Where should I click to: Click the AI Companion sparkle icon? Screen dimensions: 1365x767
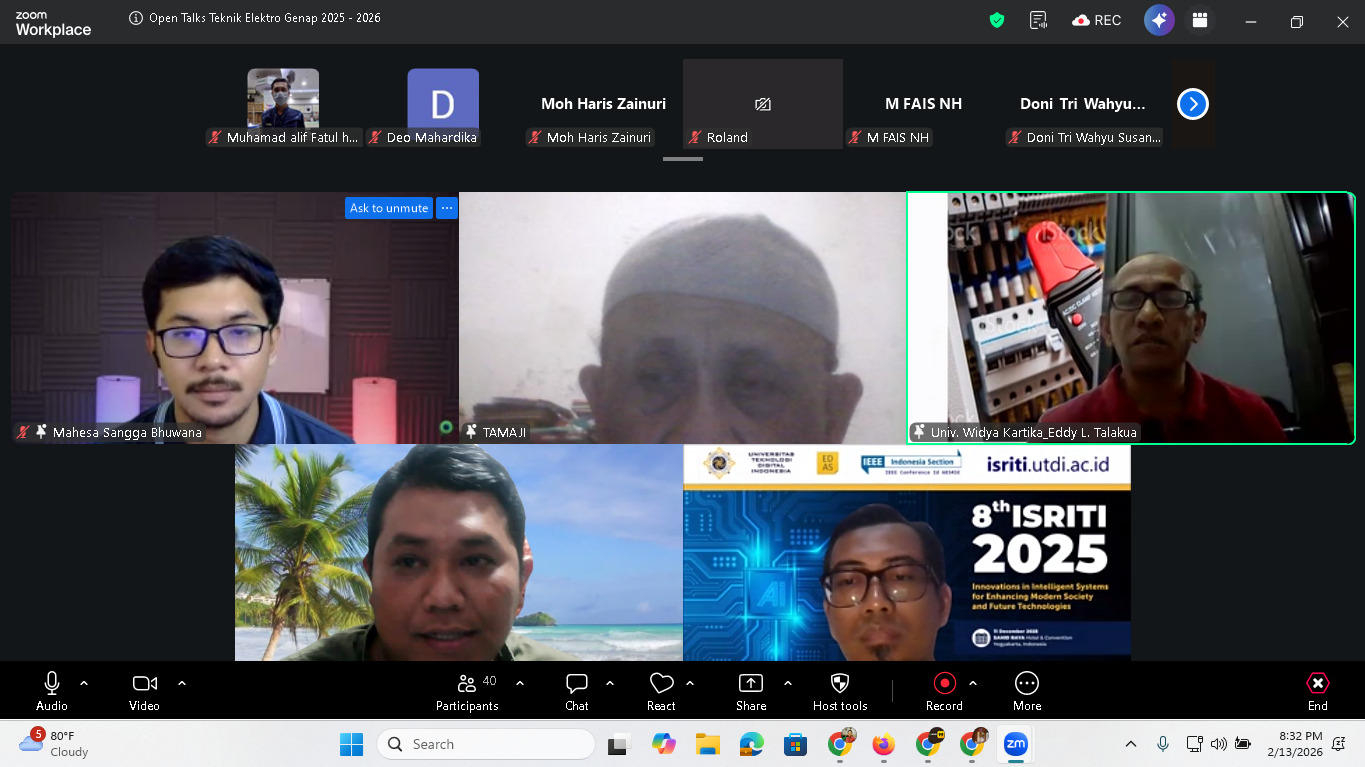[1159, 20]
